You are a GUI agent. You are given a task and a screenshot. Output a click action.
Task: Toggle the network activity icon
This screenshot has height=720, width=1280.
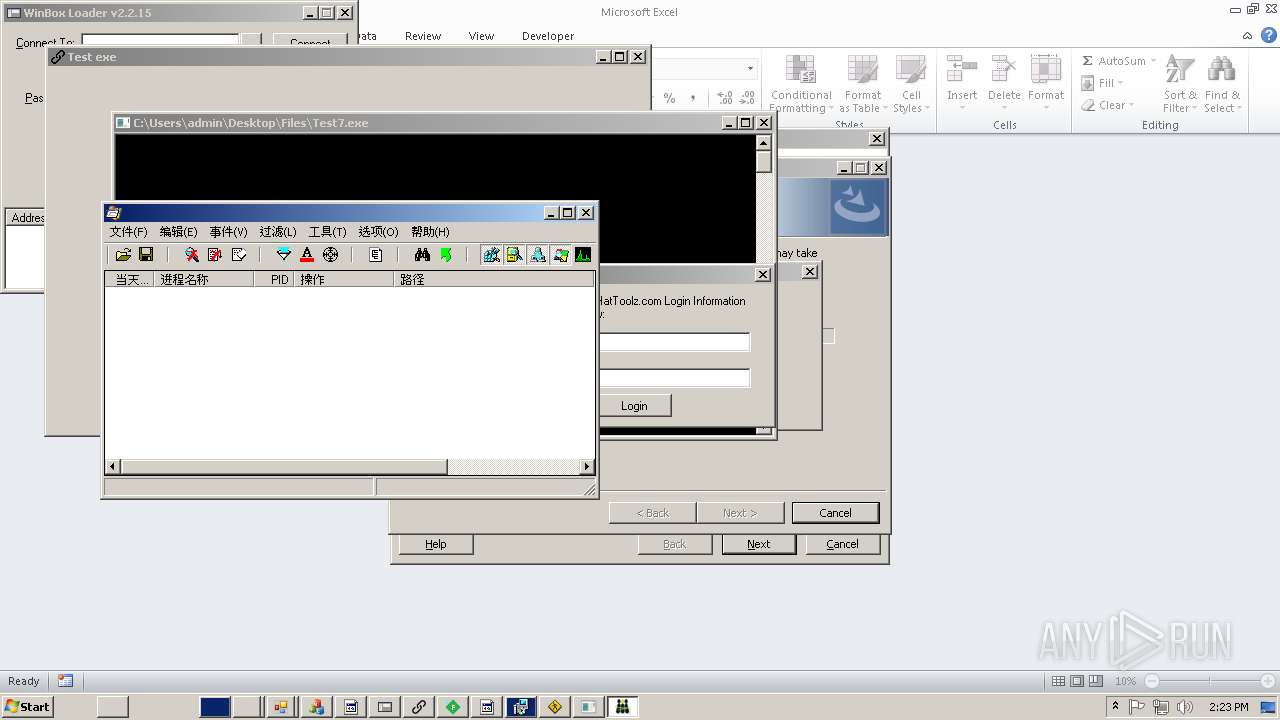click(537, 255)
